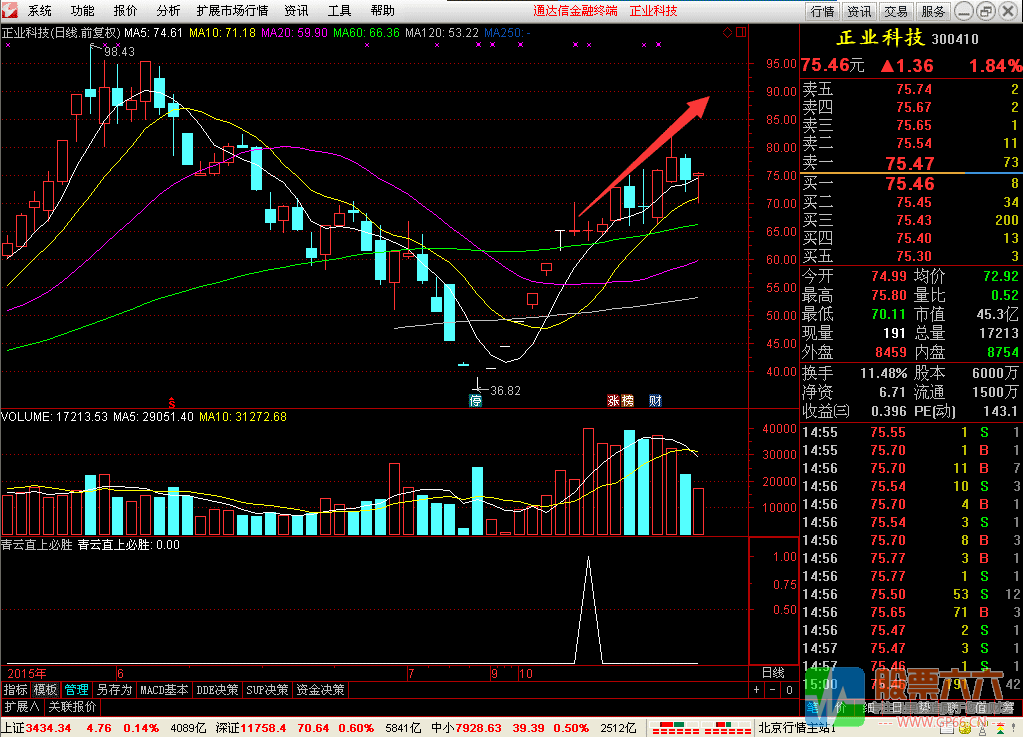Image resolution: width=1023 pixels, height=737 pixels.
Task: Click the red S marker near 2015 June
Action: pyautogui.click(x=172, y=402)
